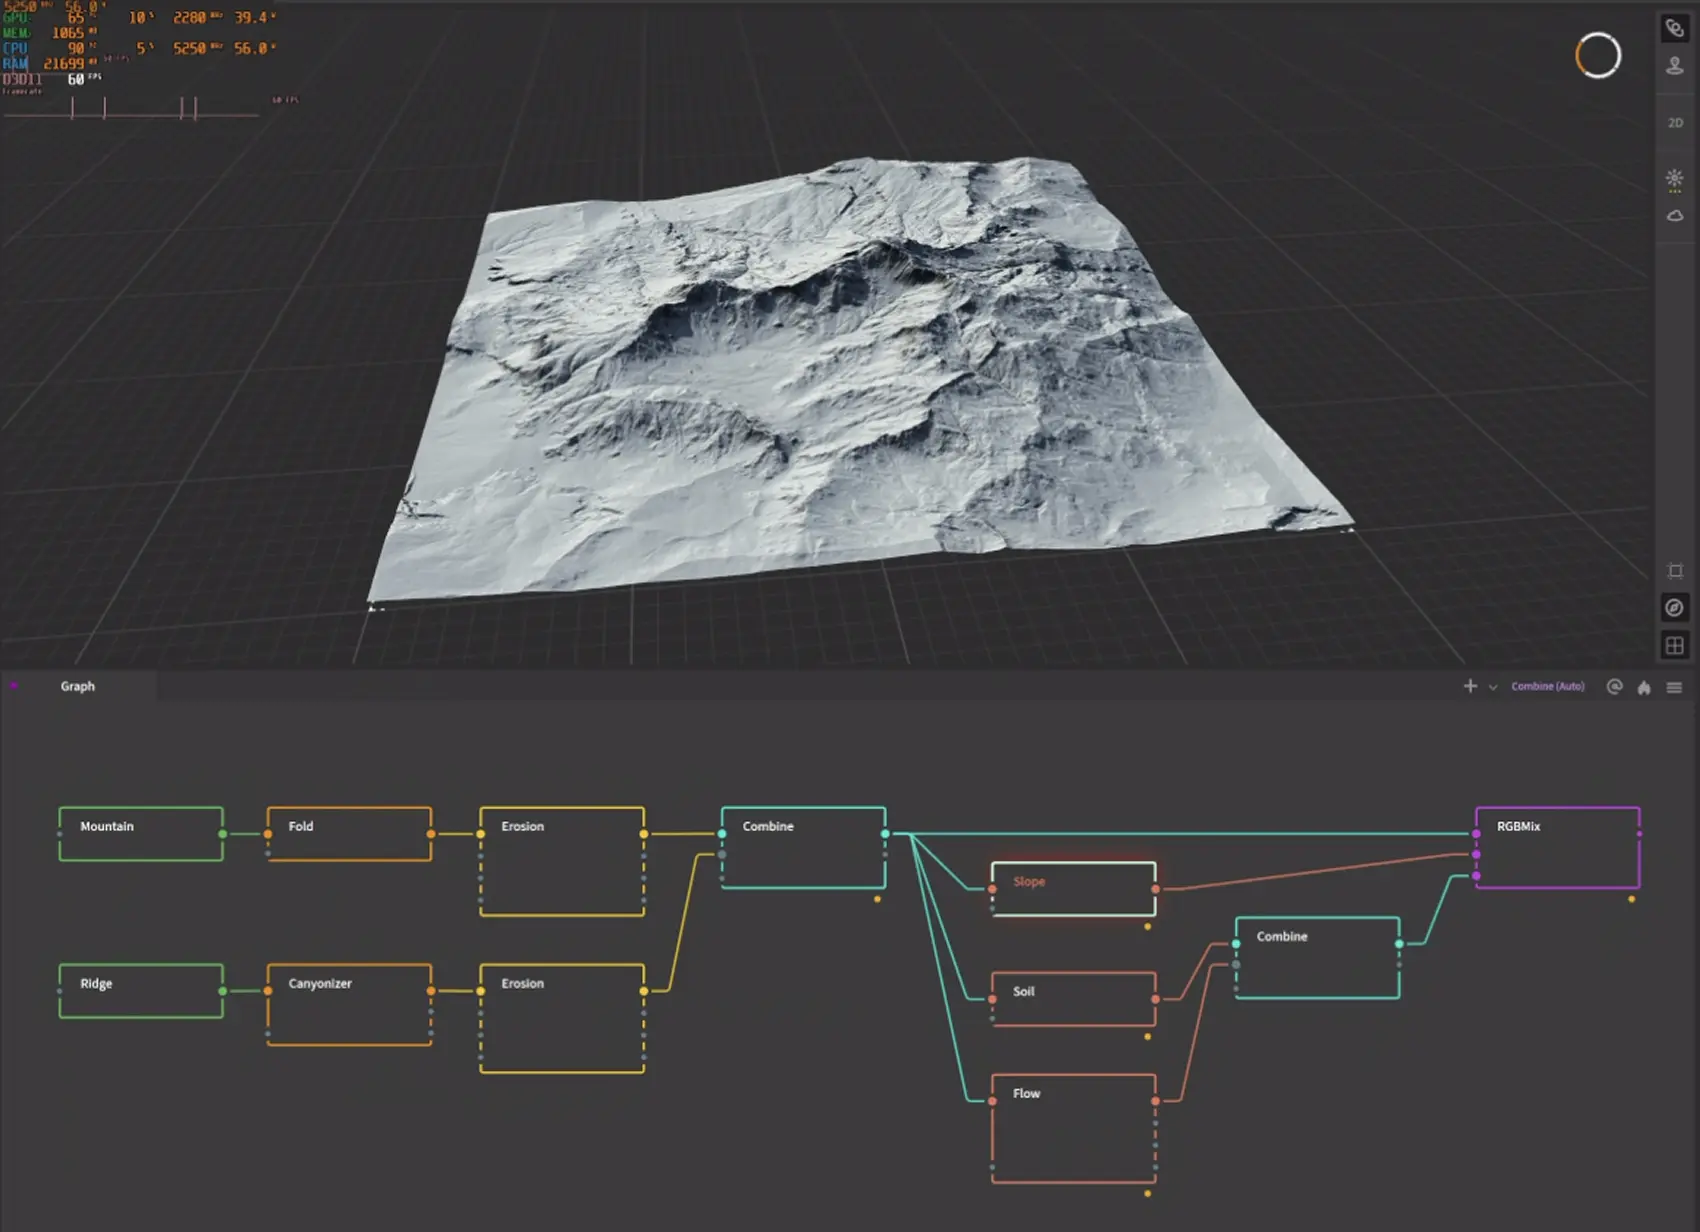Toggle the viewport grid icon
Viewport: 1700px width, 1232px height.
1674,646
